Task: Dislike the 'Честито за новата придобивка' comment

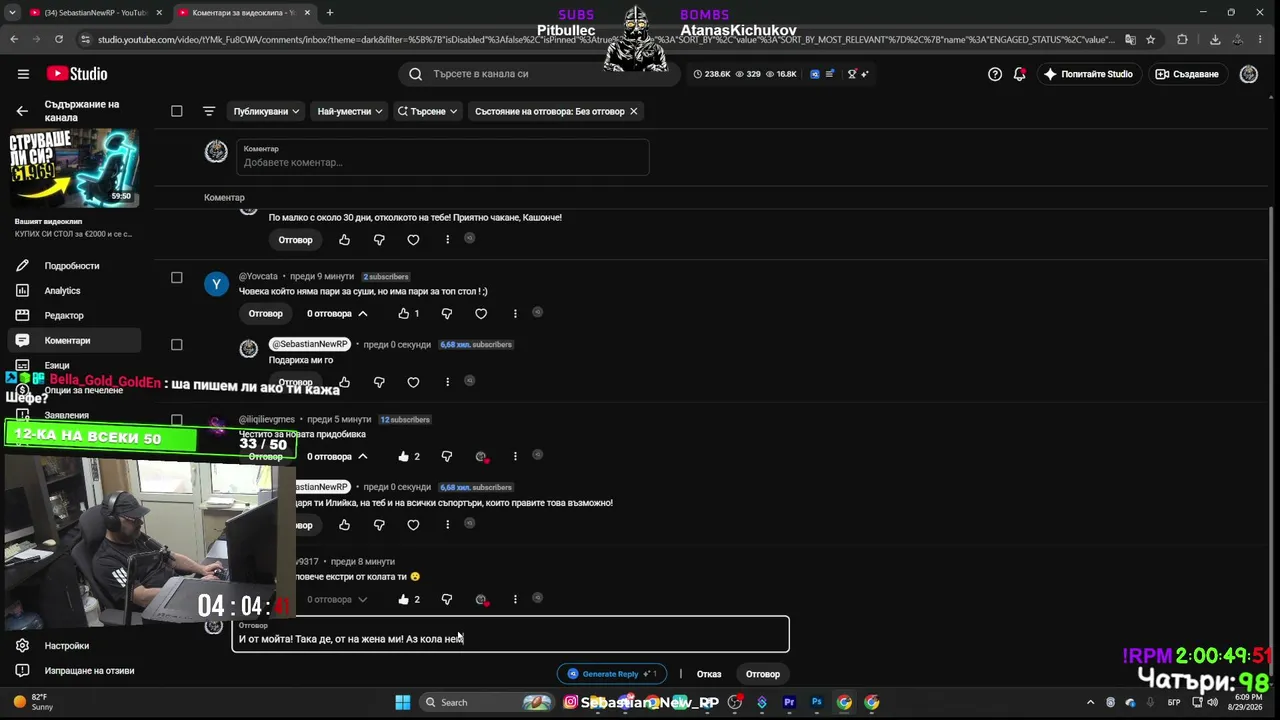Action: (447, 456)
